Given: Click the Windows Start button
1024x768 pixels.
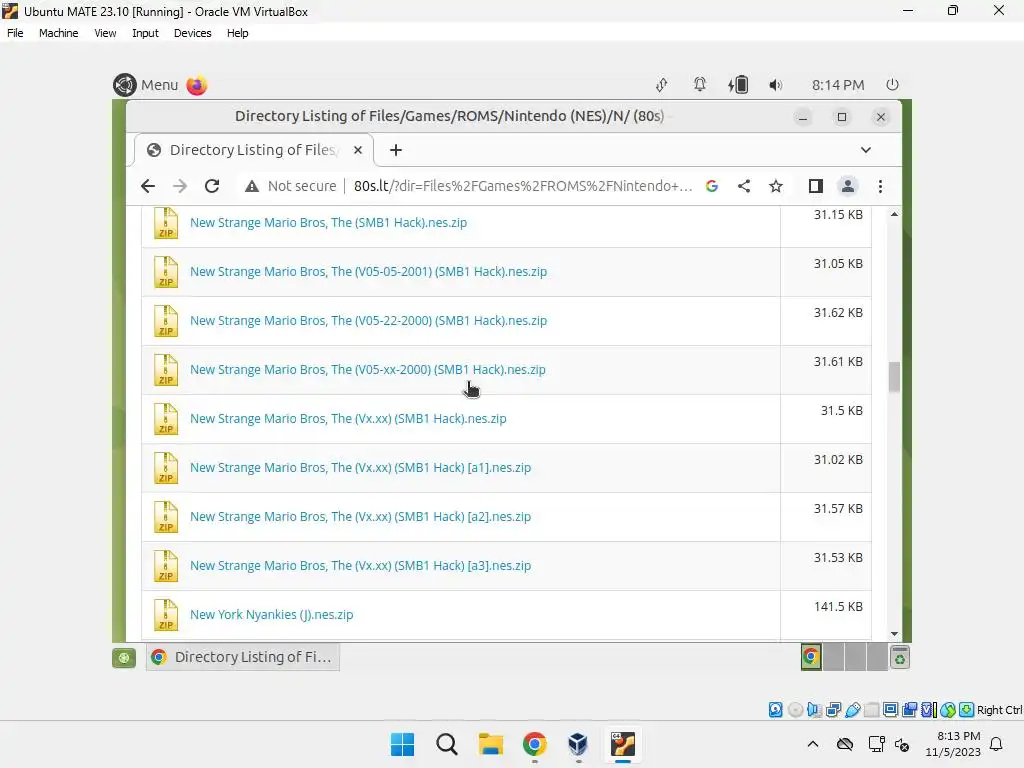Looking at the screenshot, I should (x=402, y=744).
